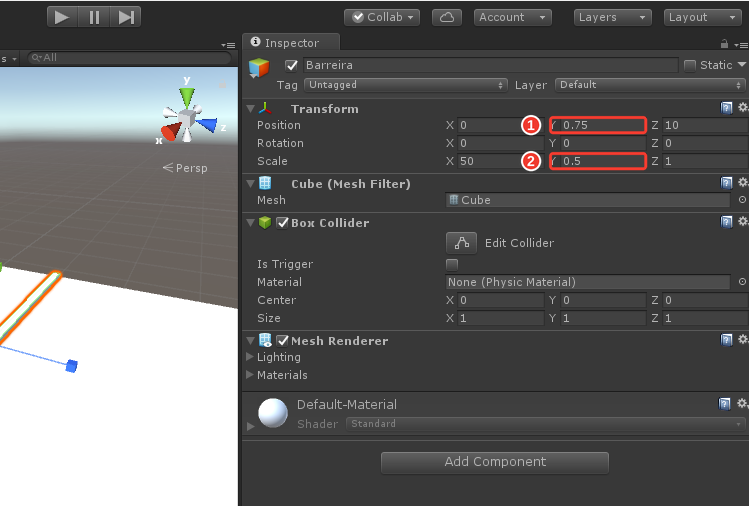The height and width of the screenshot is (506, 749).
Task: Open Box Collider help reference icon
Action: tap(726, 222)
